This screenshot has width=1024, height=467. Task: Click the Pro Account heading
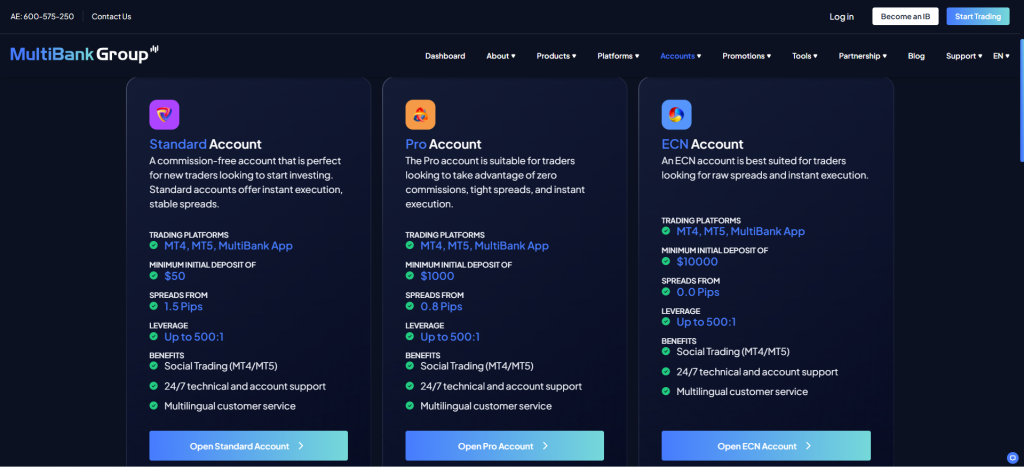(443, 144)
